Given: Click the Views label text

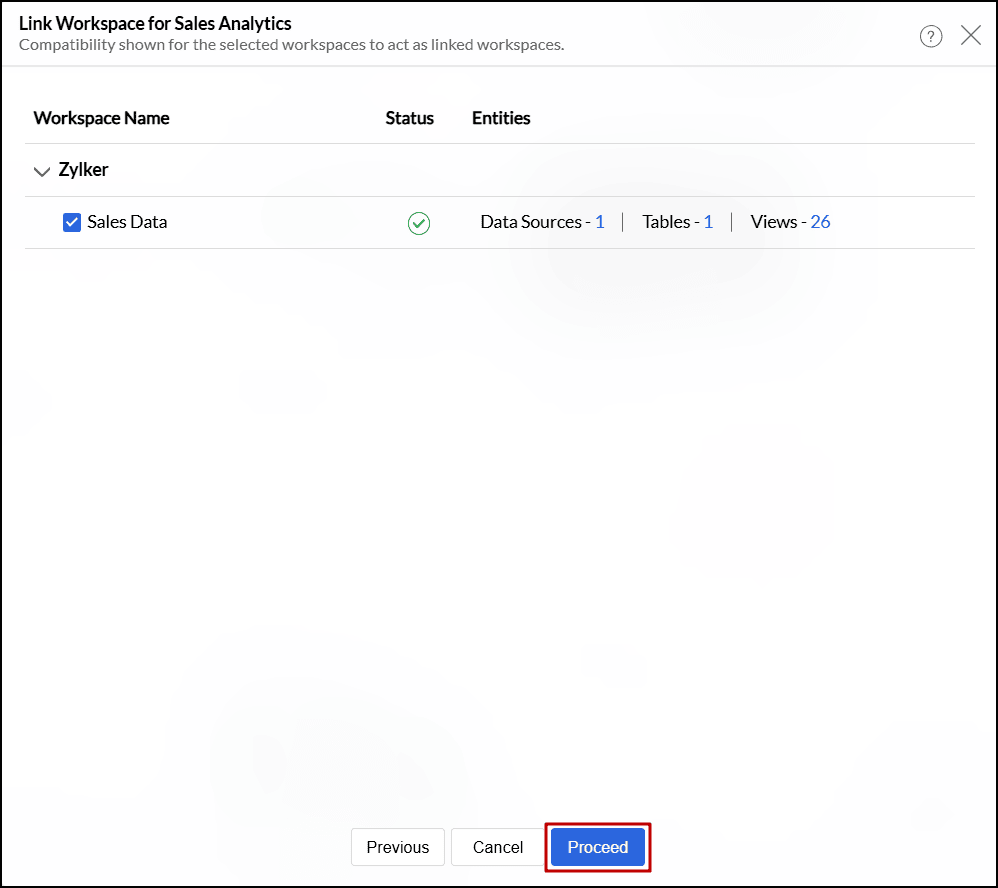Looking at the screenshot, I should pyautogui.click(x=773, y=222).
